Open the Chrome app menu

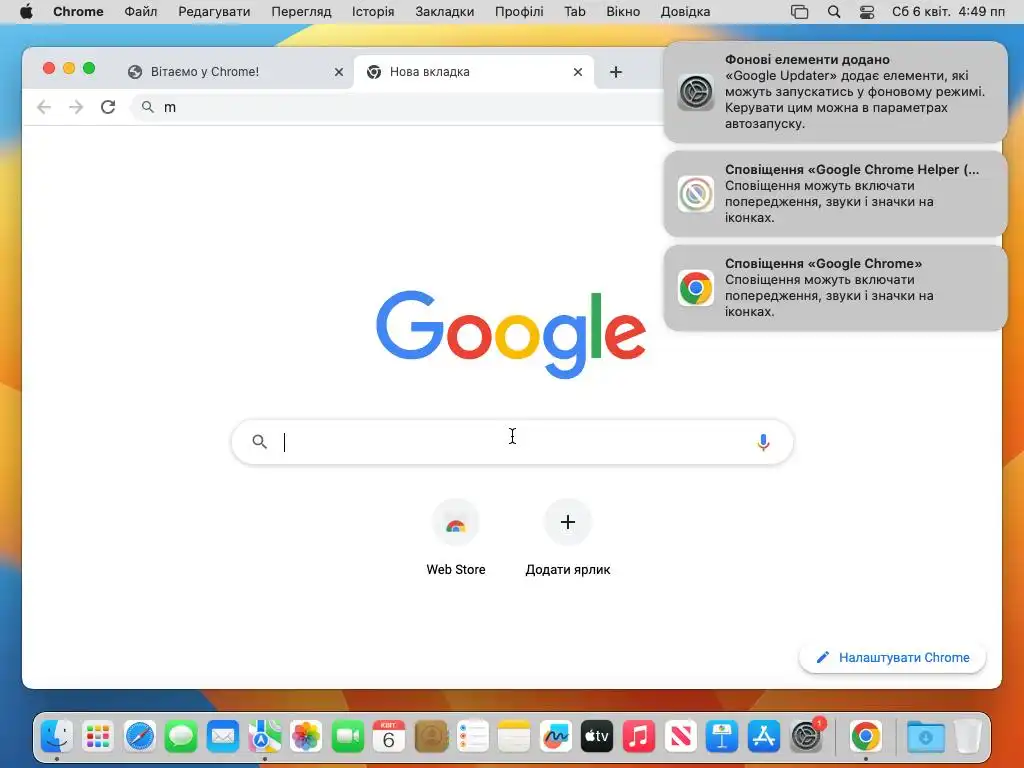tap(78, 12)
